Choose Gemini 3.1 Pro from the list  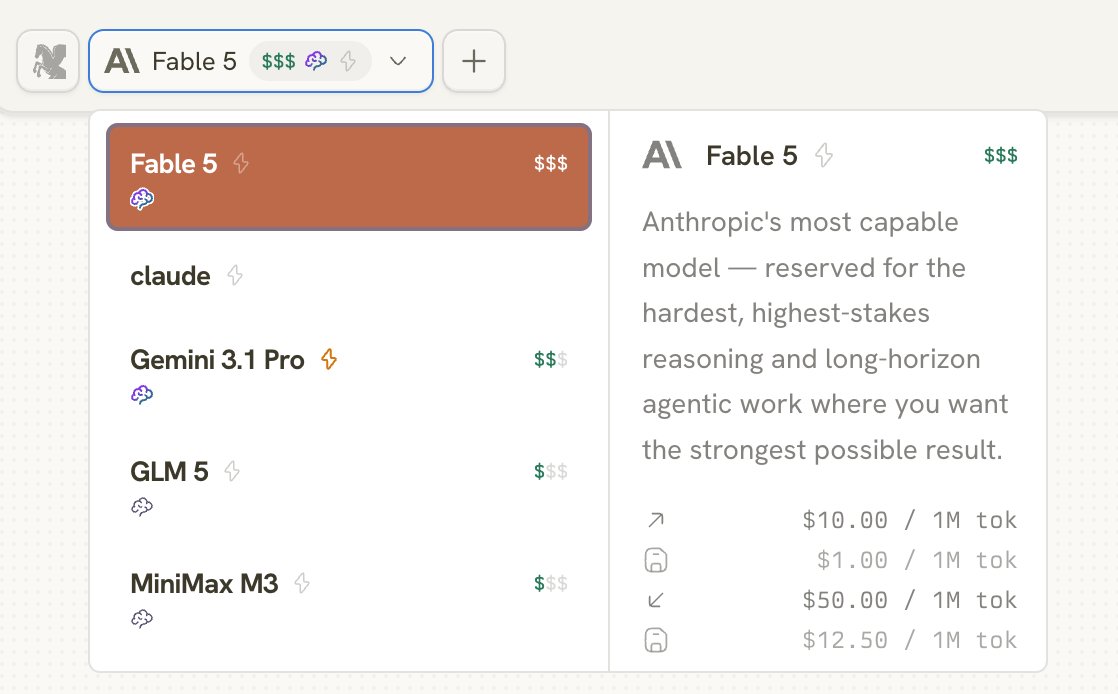click(349, 374)
